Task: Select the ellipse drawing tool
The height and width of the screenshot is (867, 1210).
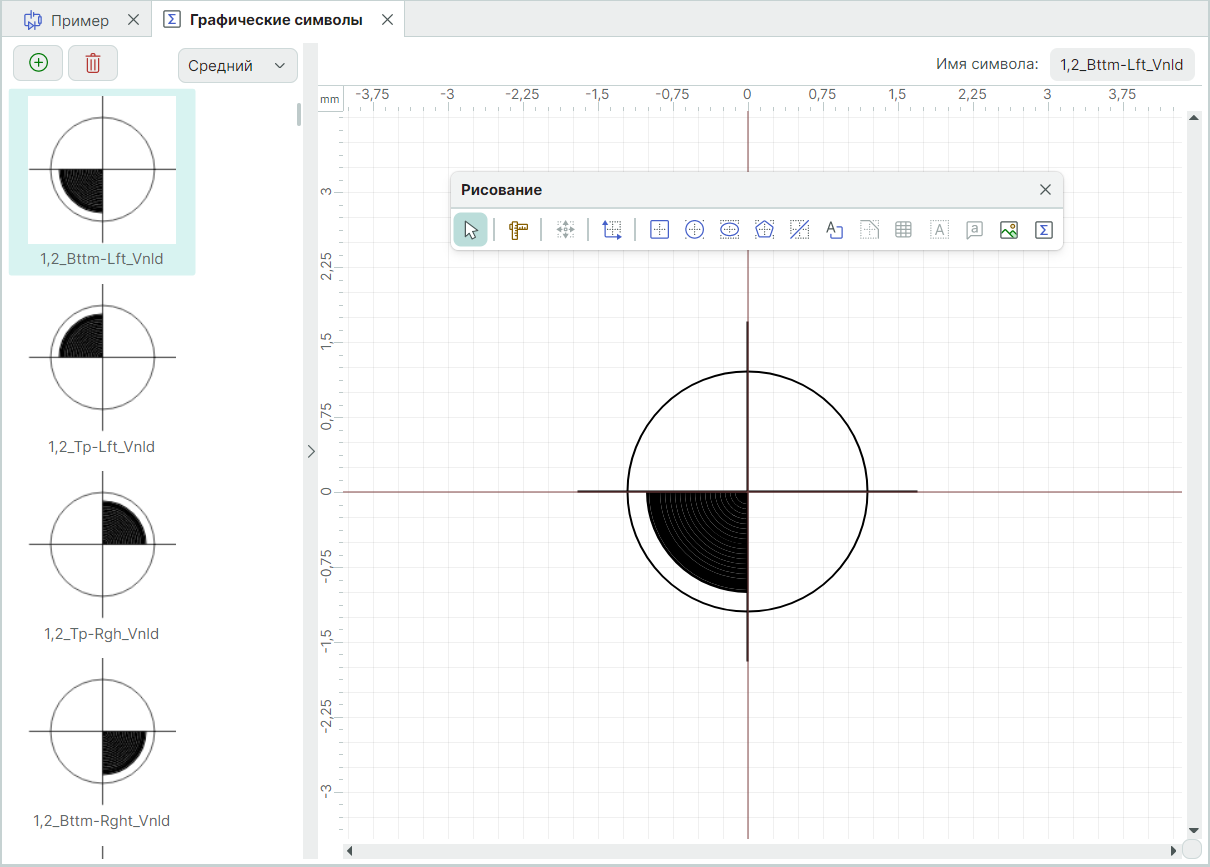Action: coord(730,230)
